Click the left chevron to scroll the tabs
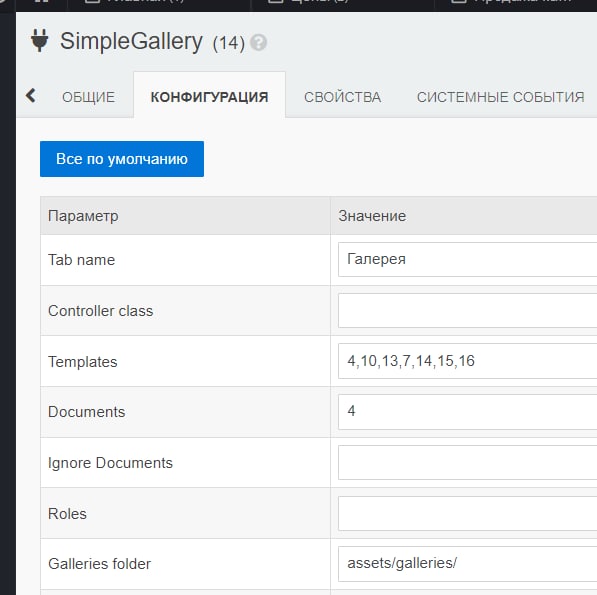Image resolution: width=597 pixels, height=595 pixels. (x=31, y=95)
